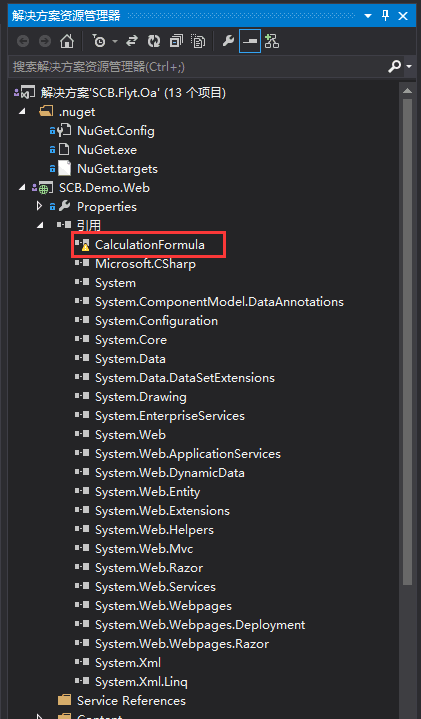Click the Refresh icon in toolbar
This screenshot has height=719, width=421.
click(154, 42)
